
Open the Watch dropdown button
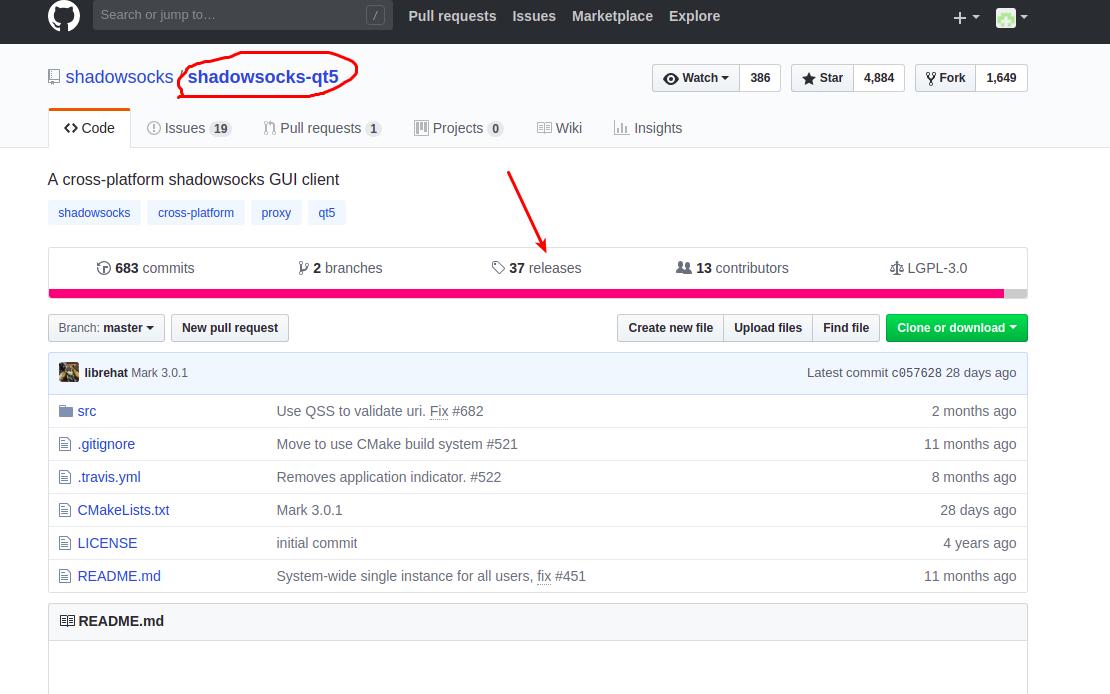696,78
